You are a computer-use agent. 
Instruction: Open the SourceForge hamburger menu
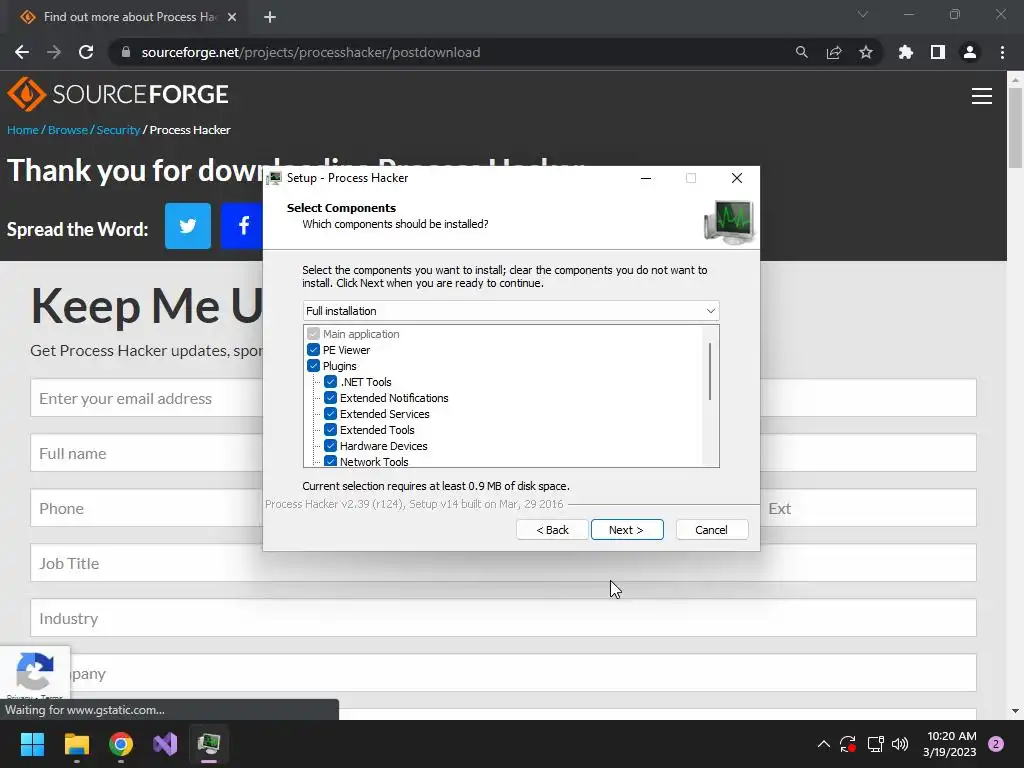[982, 96]
